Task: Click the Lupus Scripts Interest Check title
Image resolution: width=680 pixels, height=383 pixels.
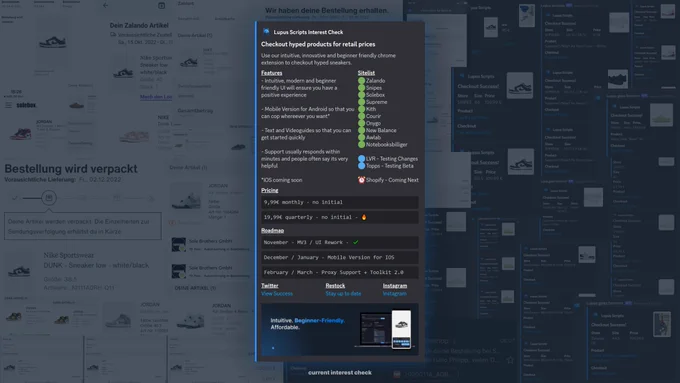Action: (308, 32)
